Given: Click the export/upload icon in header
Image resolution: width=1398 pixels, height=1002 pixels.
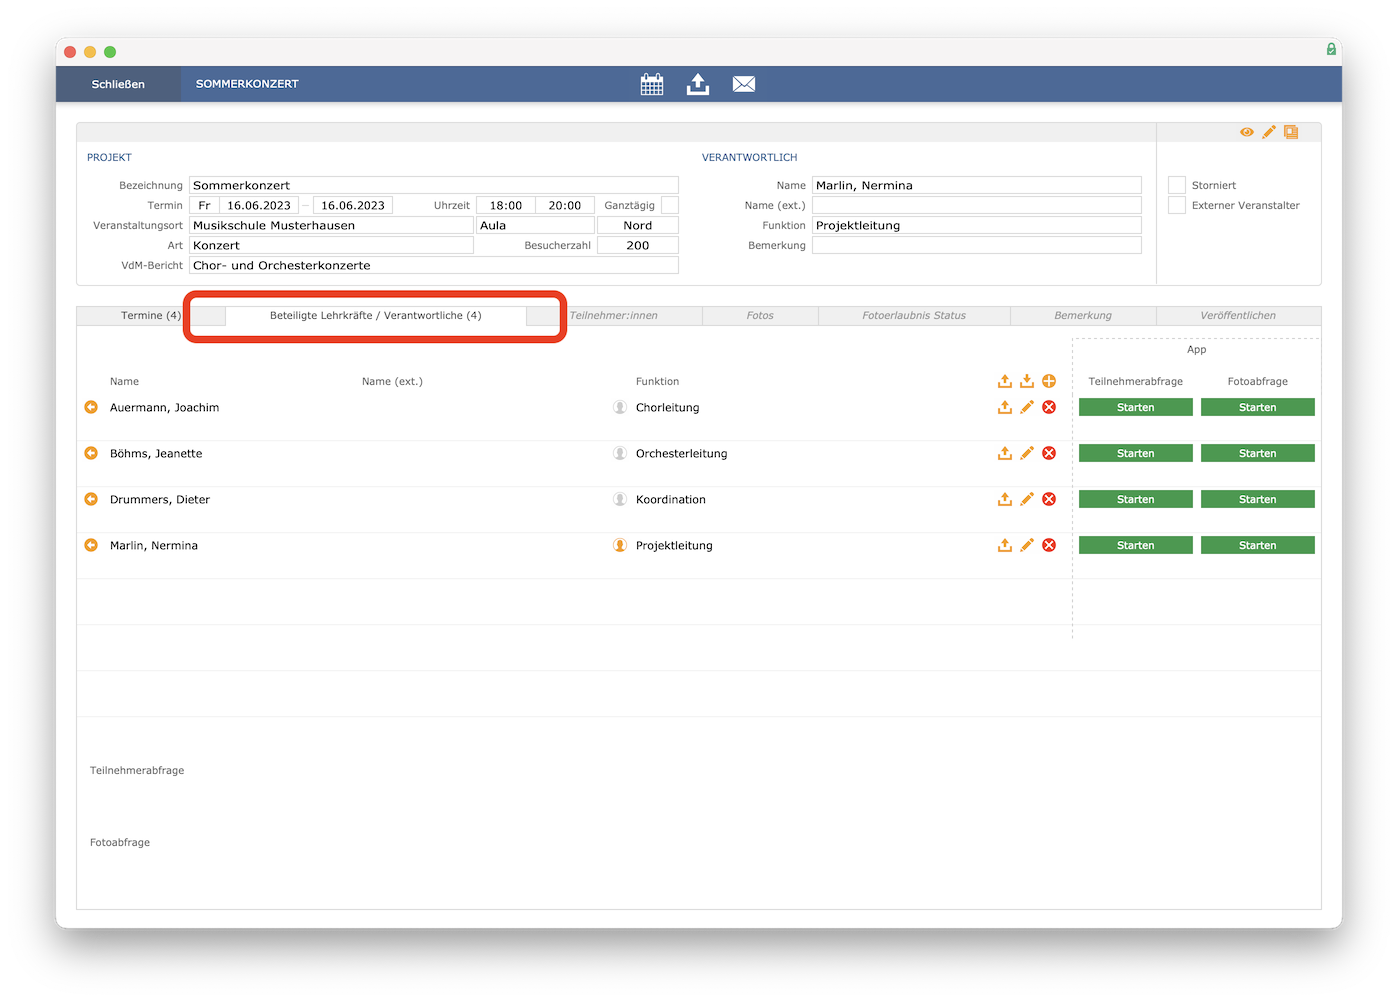Looking at the screenshot, I should (698, 84).
